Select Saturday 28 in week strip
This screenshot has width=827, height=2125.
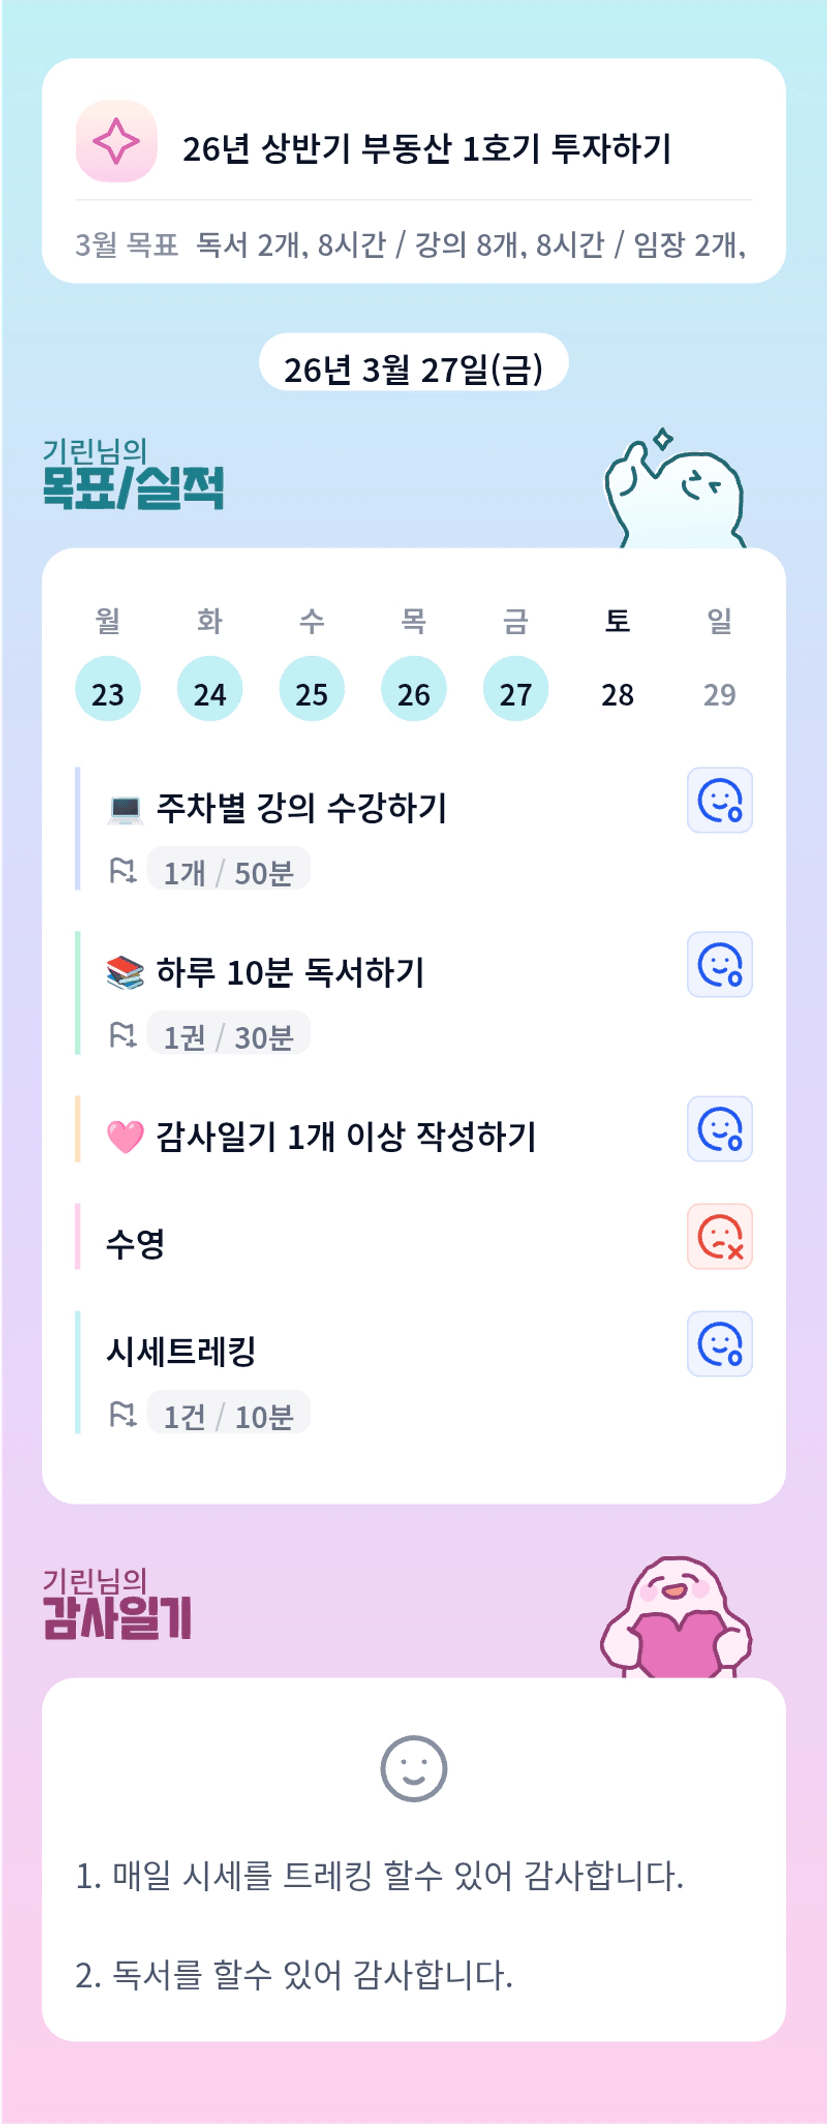(617, 692)
